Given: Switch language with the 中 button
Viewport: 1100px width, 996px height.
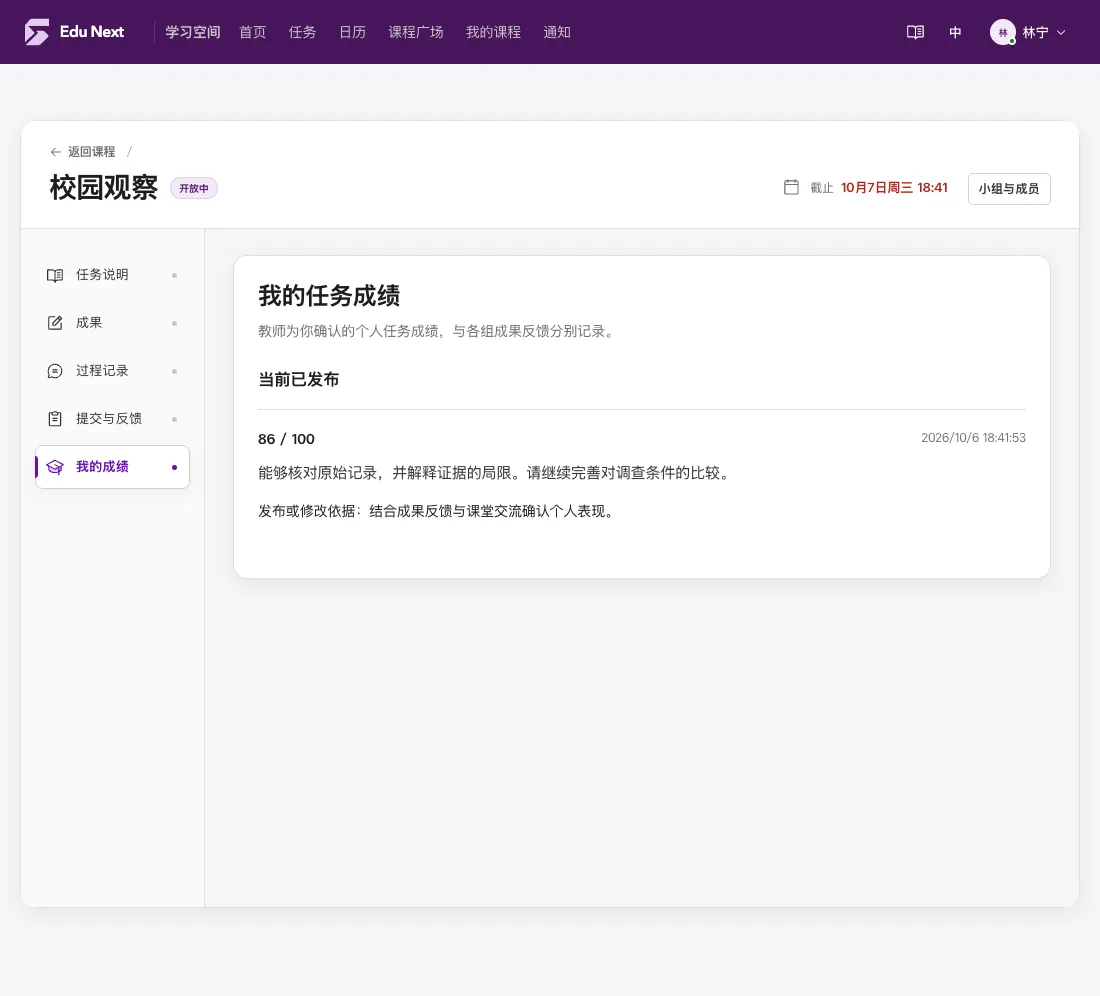Looking at the screenshot, I should tap(955, 32).
